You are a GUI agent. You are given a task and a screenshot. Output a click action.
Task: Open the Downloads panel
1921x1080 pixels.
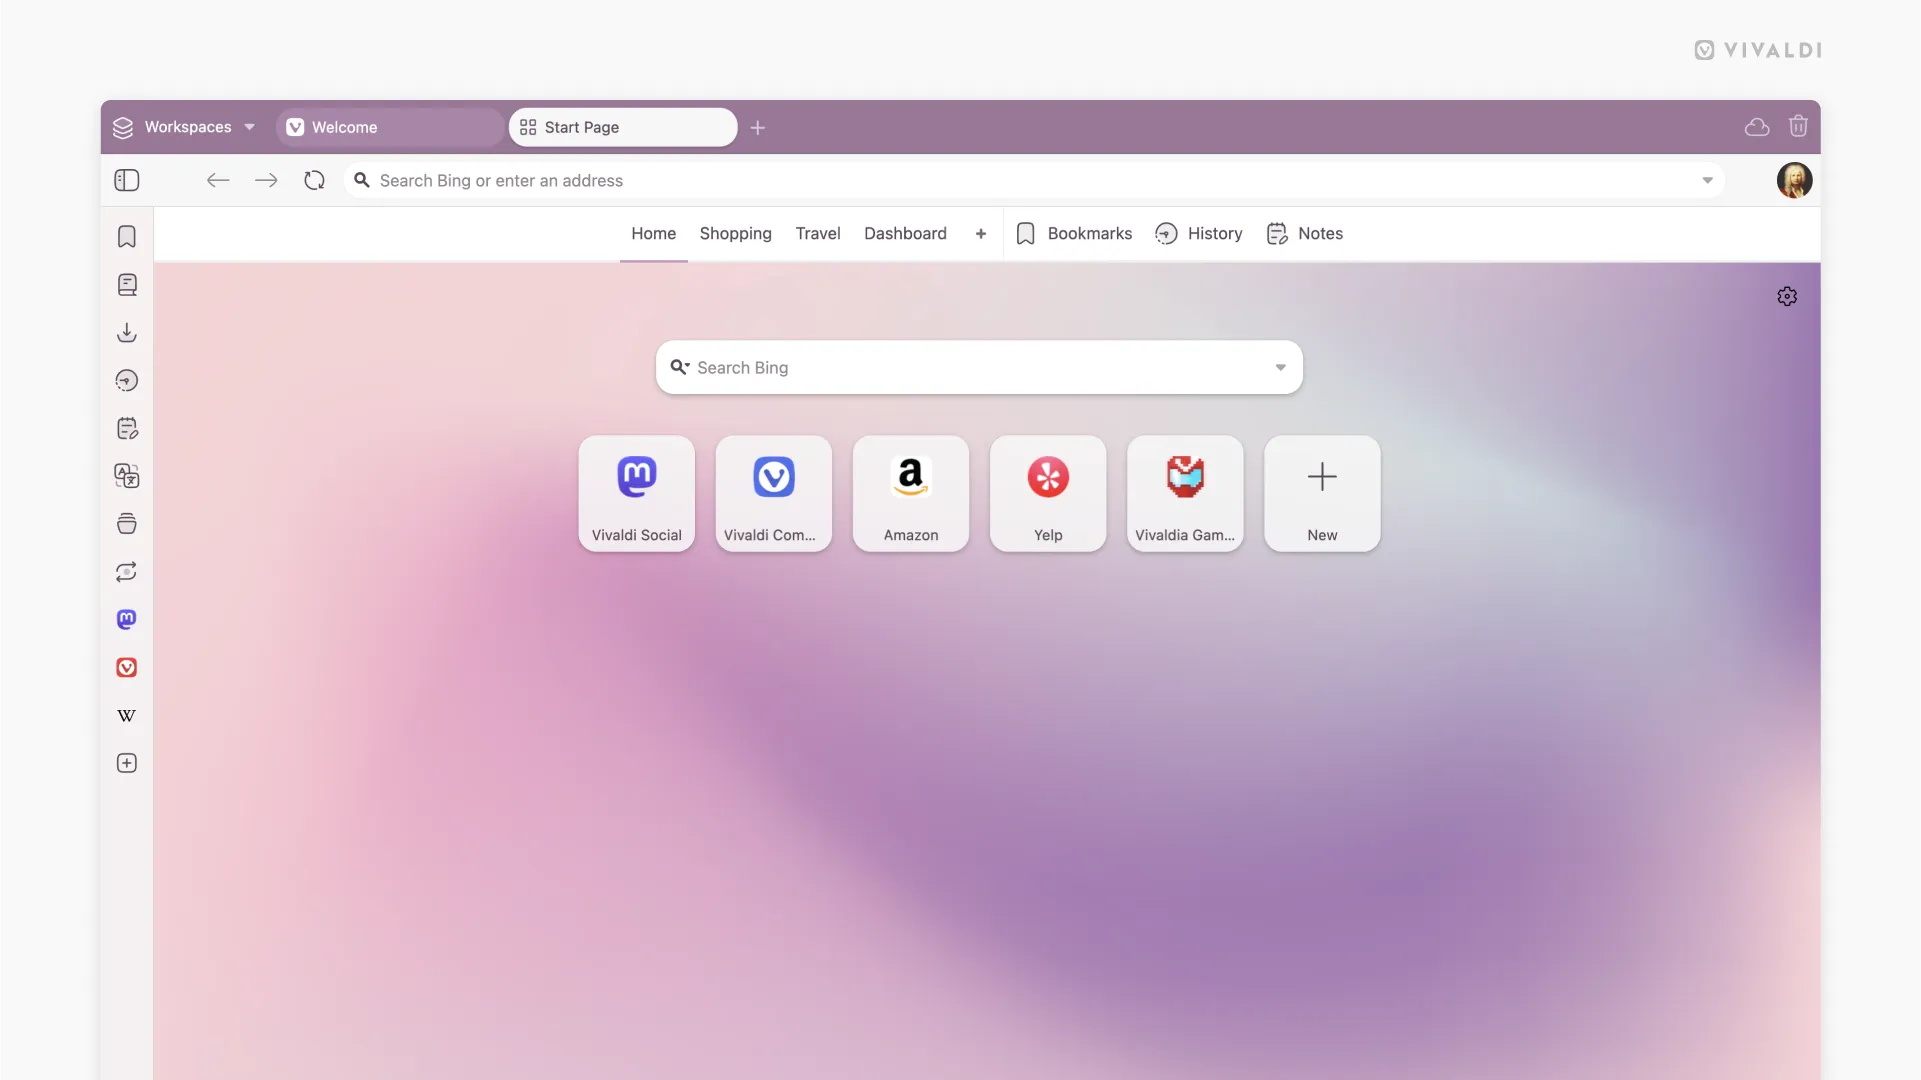click(x=127, y=332)
